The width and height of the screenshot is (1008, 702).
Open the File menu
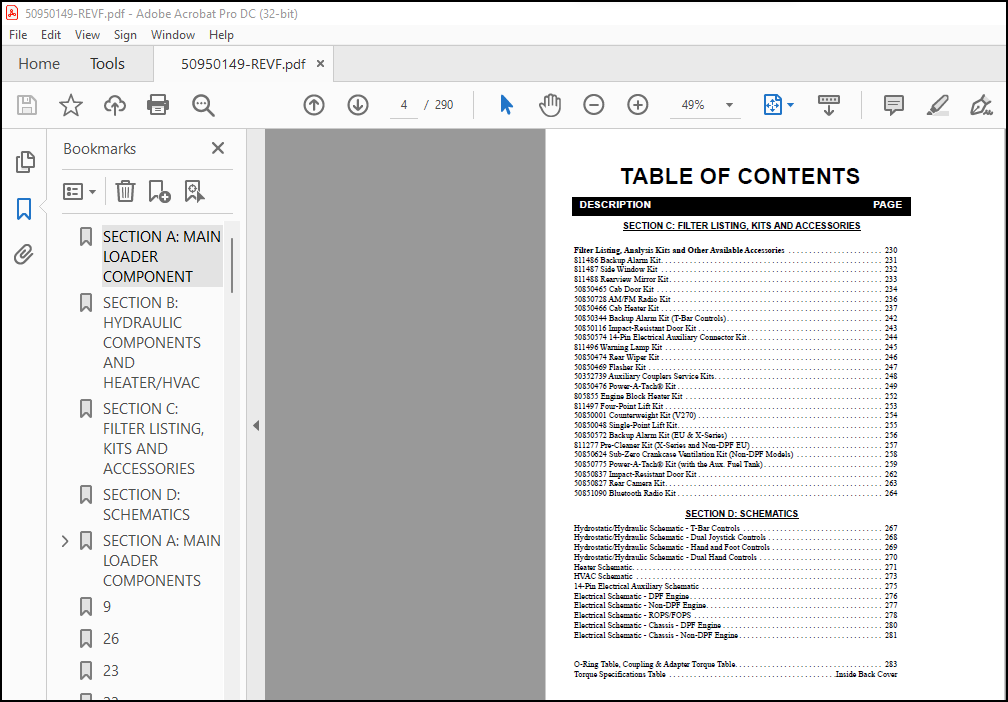click(x=18, y=35)
